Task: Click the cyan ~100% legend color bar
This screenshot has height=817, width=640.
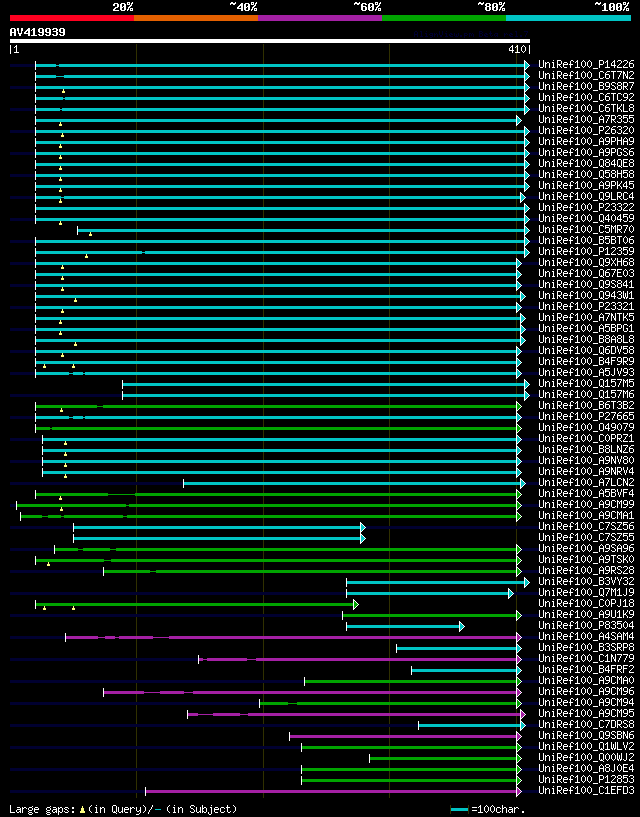Action: pyautogui.click(x=569, y=18)
